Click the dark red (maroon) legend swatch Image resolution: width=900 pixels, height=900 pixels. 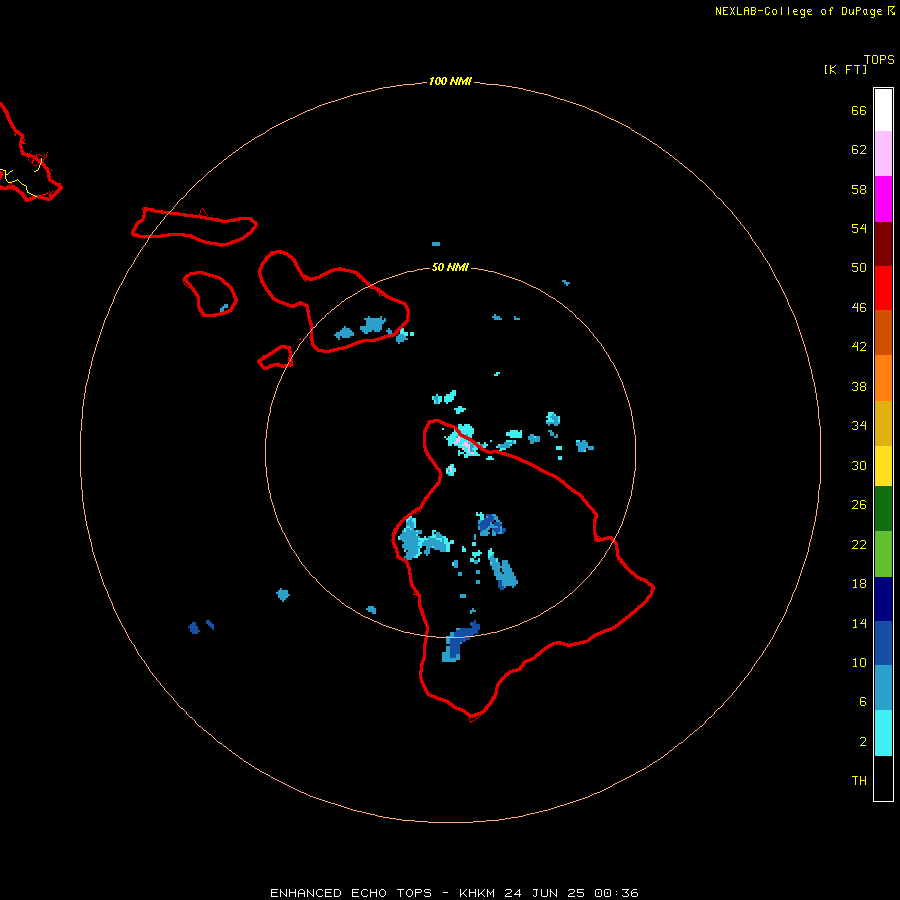pos(883,244)
